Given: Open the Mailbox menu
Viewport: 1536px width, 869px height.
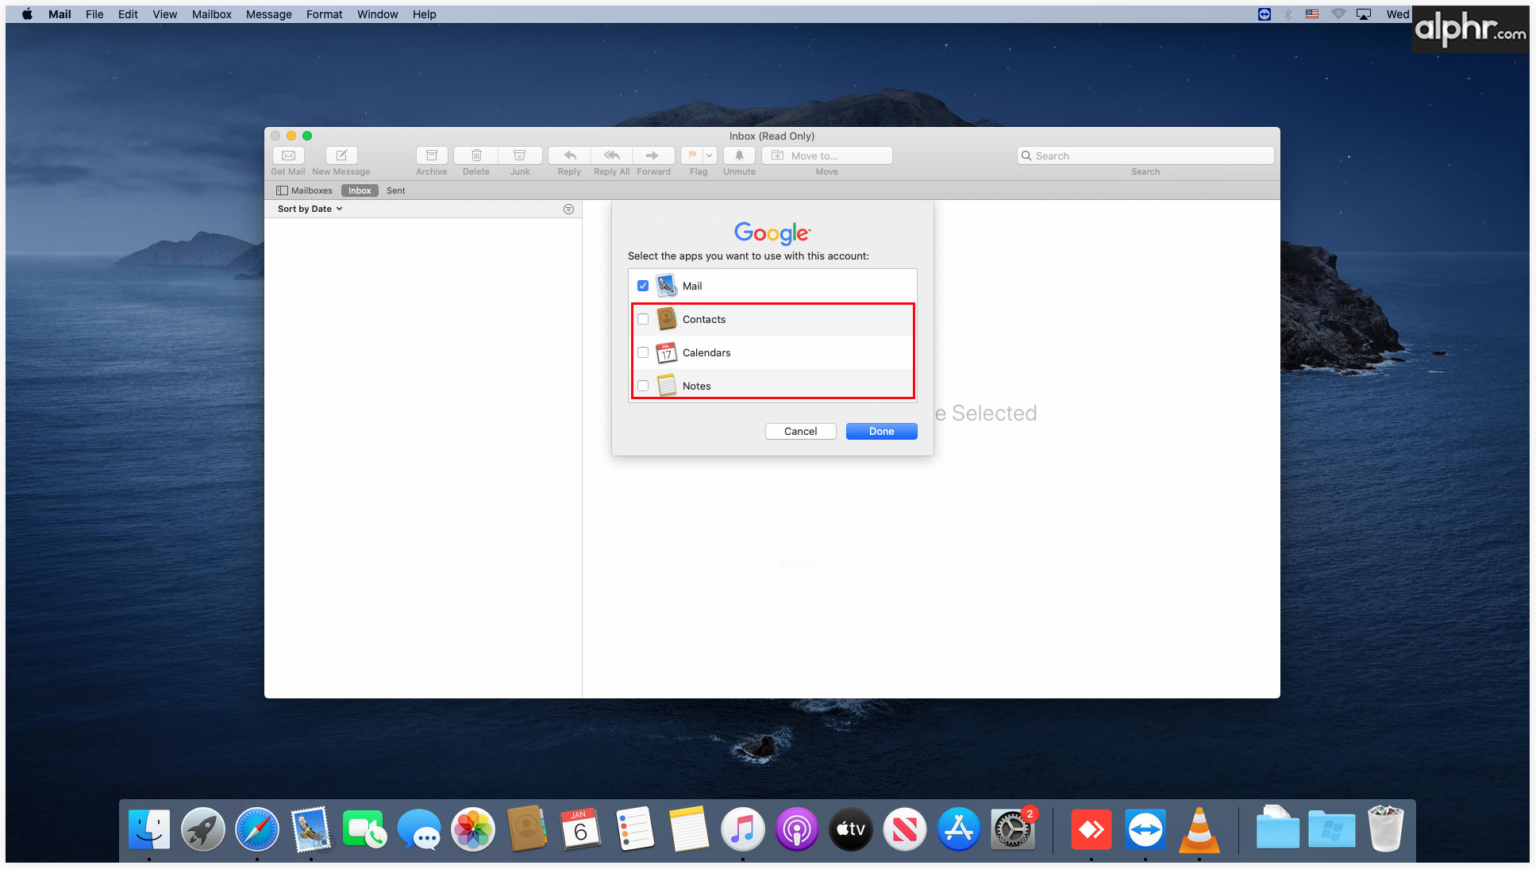Looking at the screenshot, I should 211,14.
